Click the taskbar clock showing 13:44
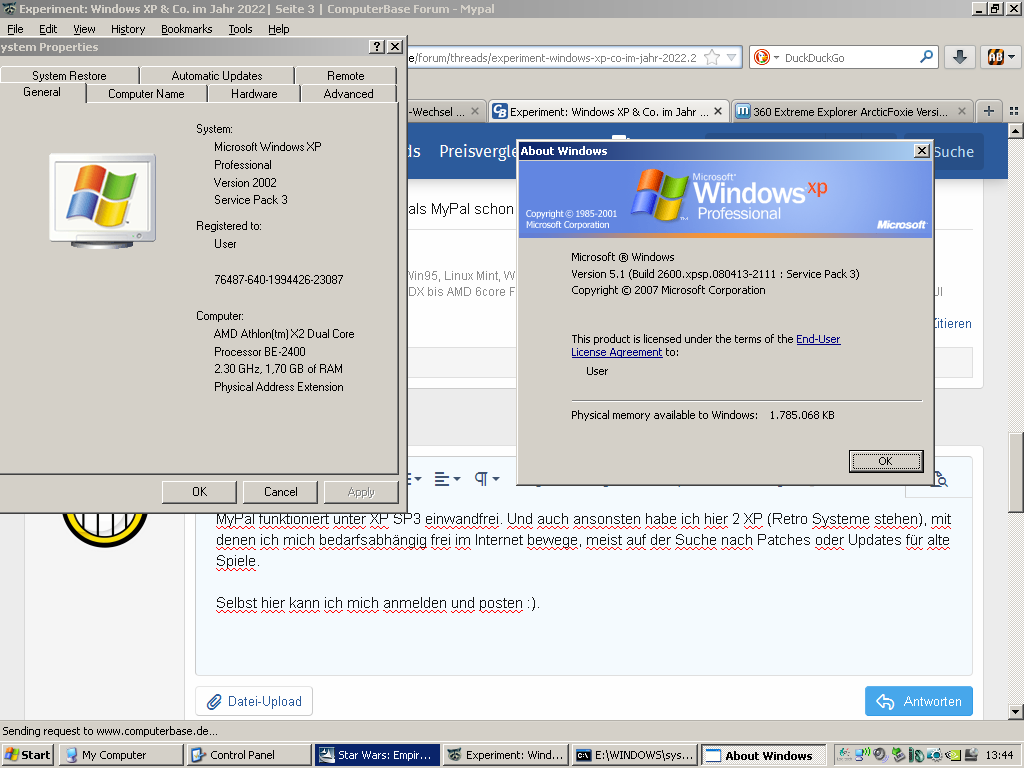This screenshot has height=768, width=1024. point(999,755)
